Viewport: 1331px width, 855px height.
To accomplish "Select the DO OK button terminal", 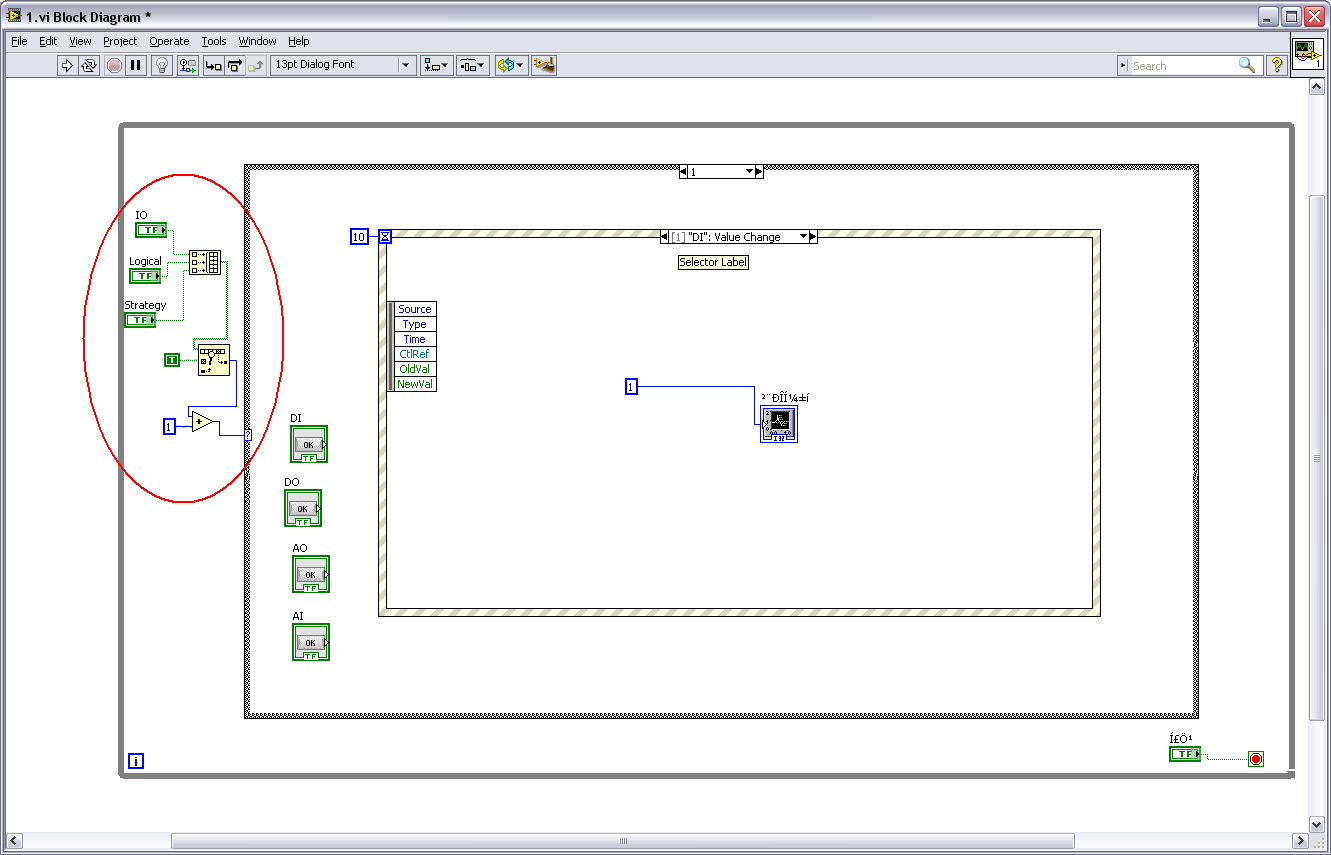I will (303, 508).
